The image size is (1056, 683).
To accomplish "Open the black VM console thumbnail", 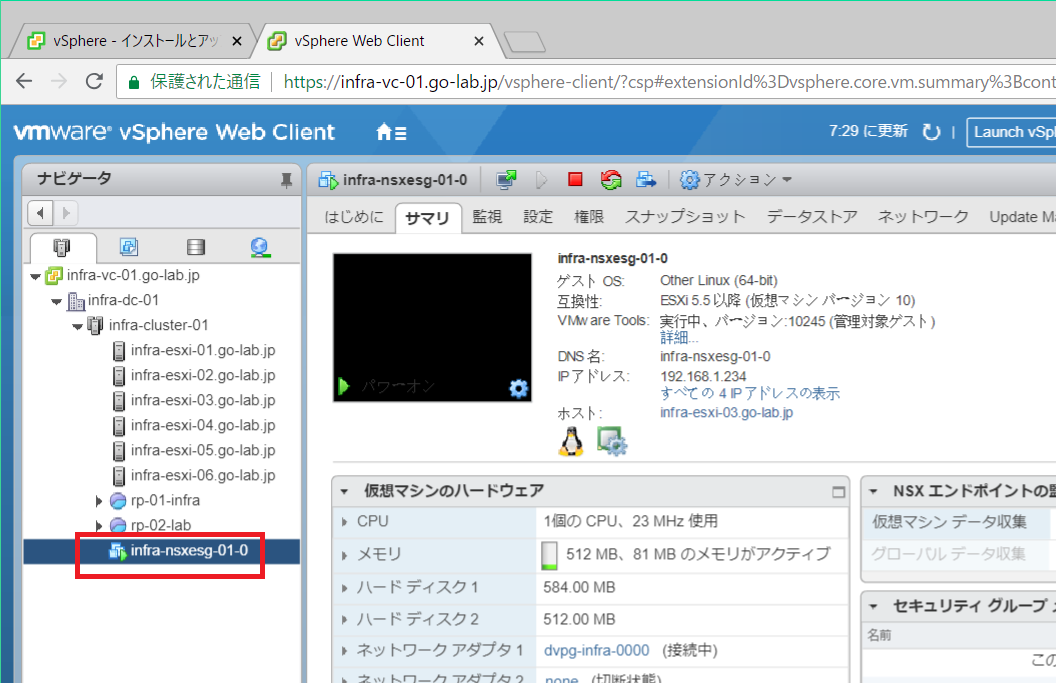I will pyautogui.click(x=432, y=327).
